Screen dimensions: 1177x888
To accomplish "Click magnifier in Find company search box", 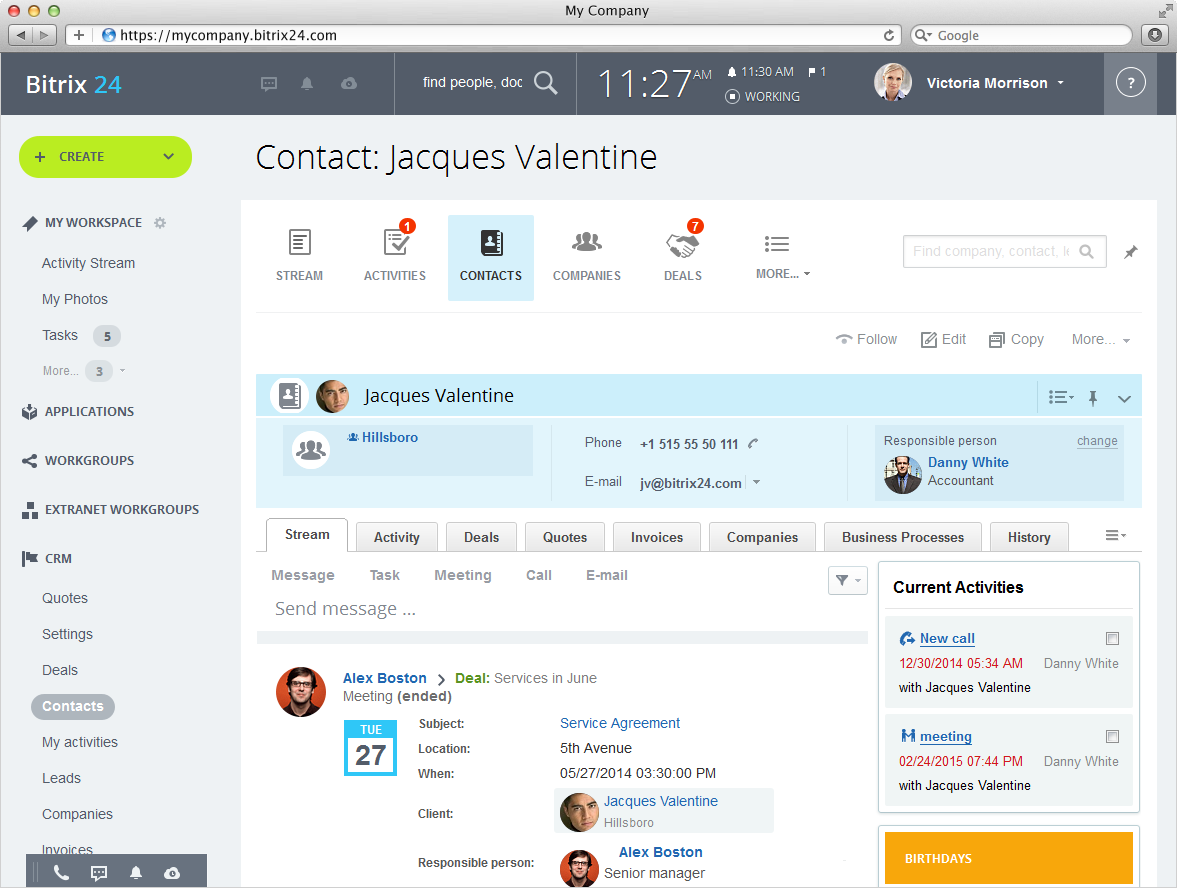I will click(x=1086, y=251).
